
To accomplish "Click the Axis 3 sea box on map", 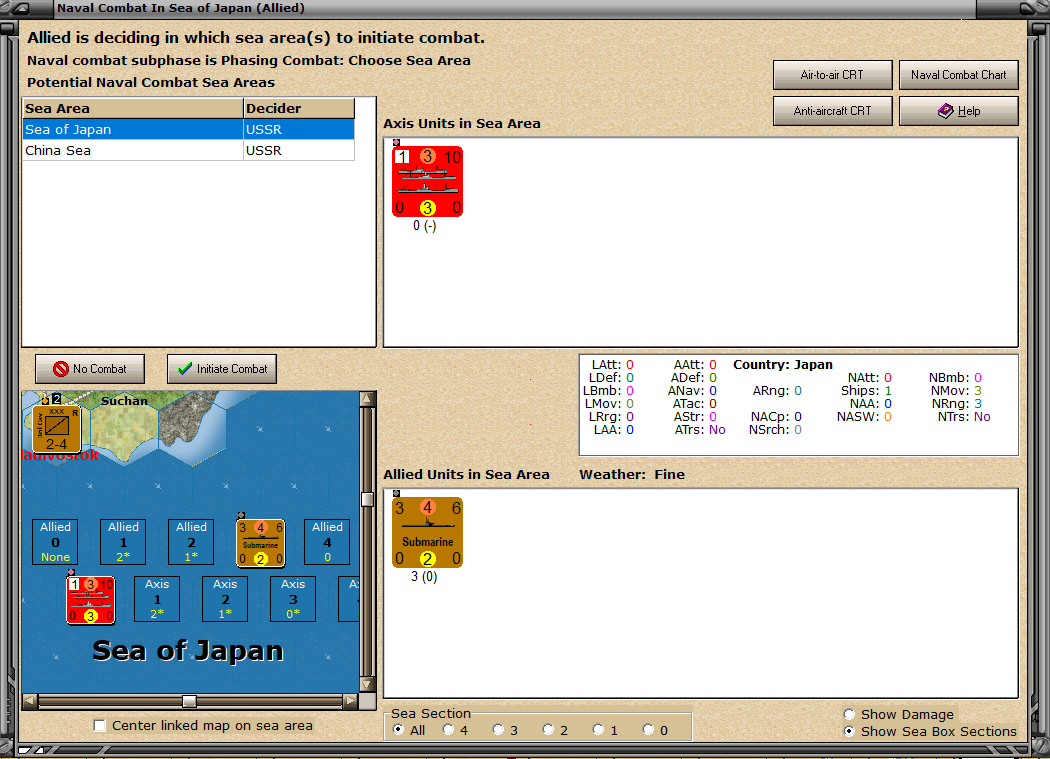I will (293, 599).
